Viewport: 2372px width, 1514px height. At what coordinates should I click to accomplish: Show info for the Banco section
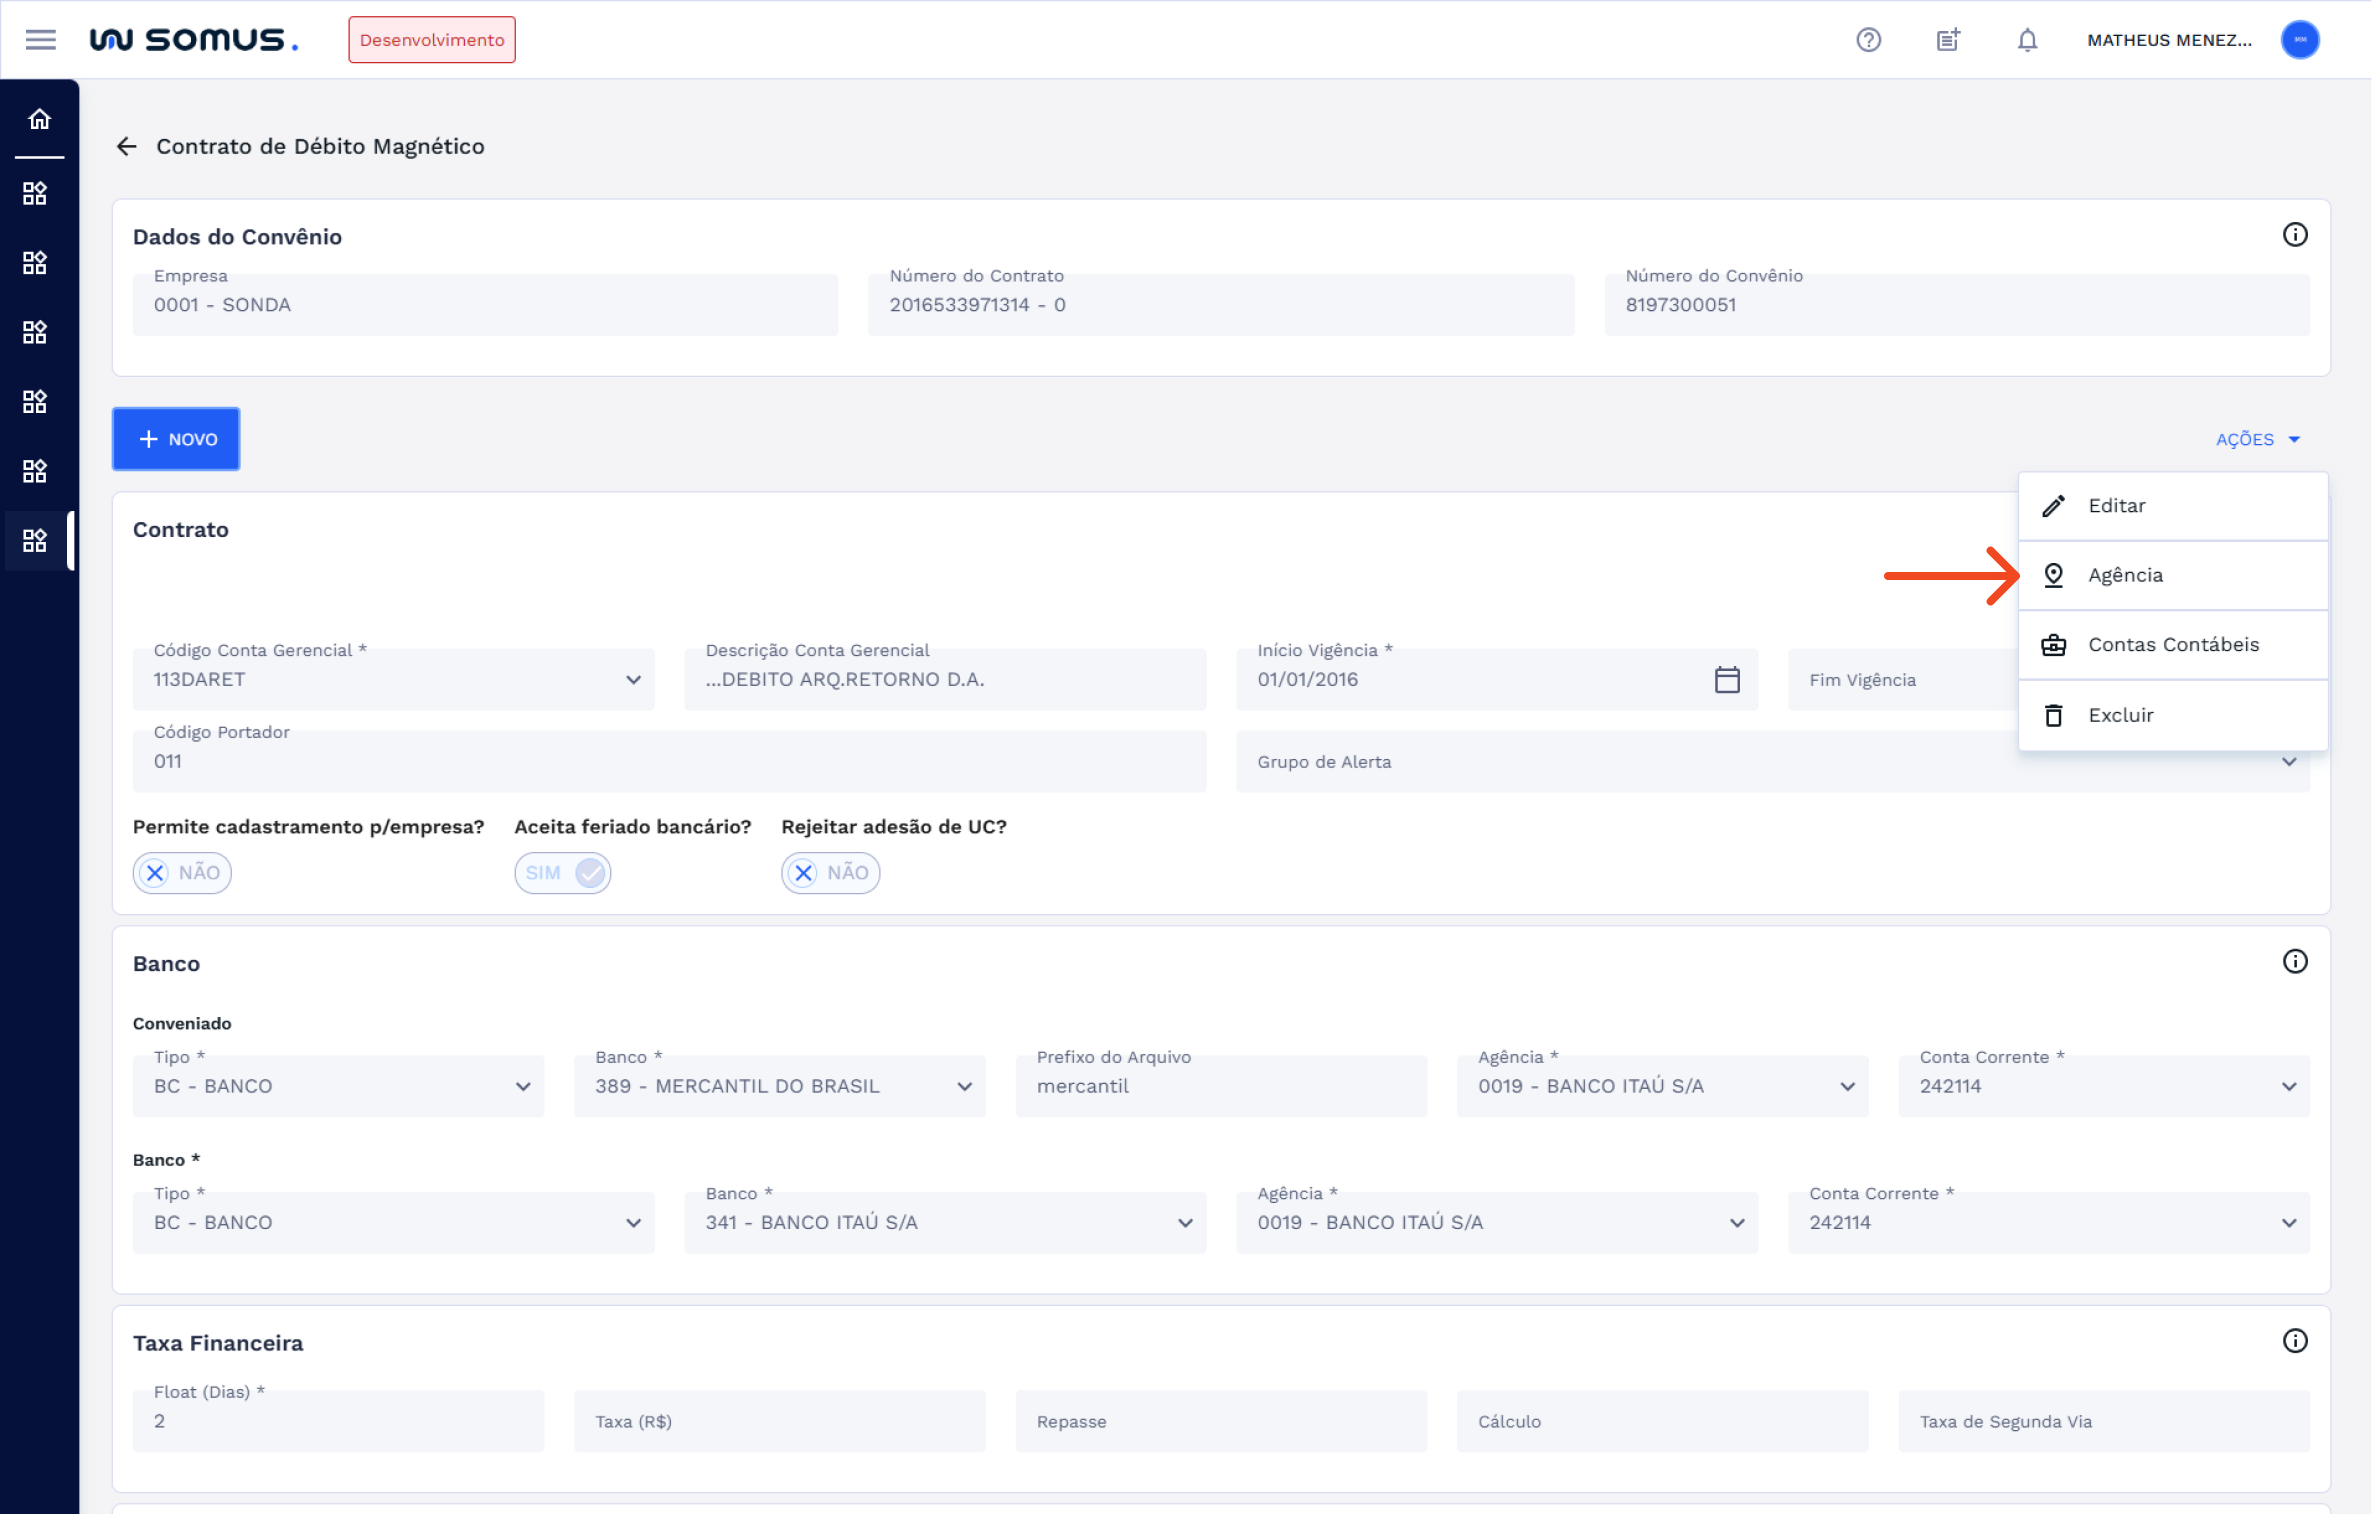pyautogui.click(x=2294, y=962)
